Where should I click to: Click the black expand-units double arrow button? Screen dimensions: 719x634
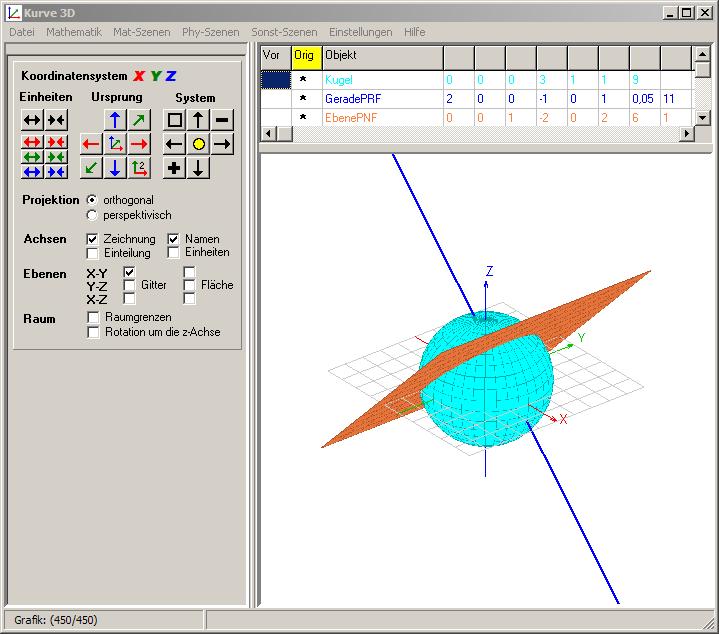tap(31, 121)
